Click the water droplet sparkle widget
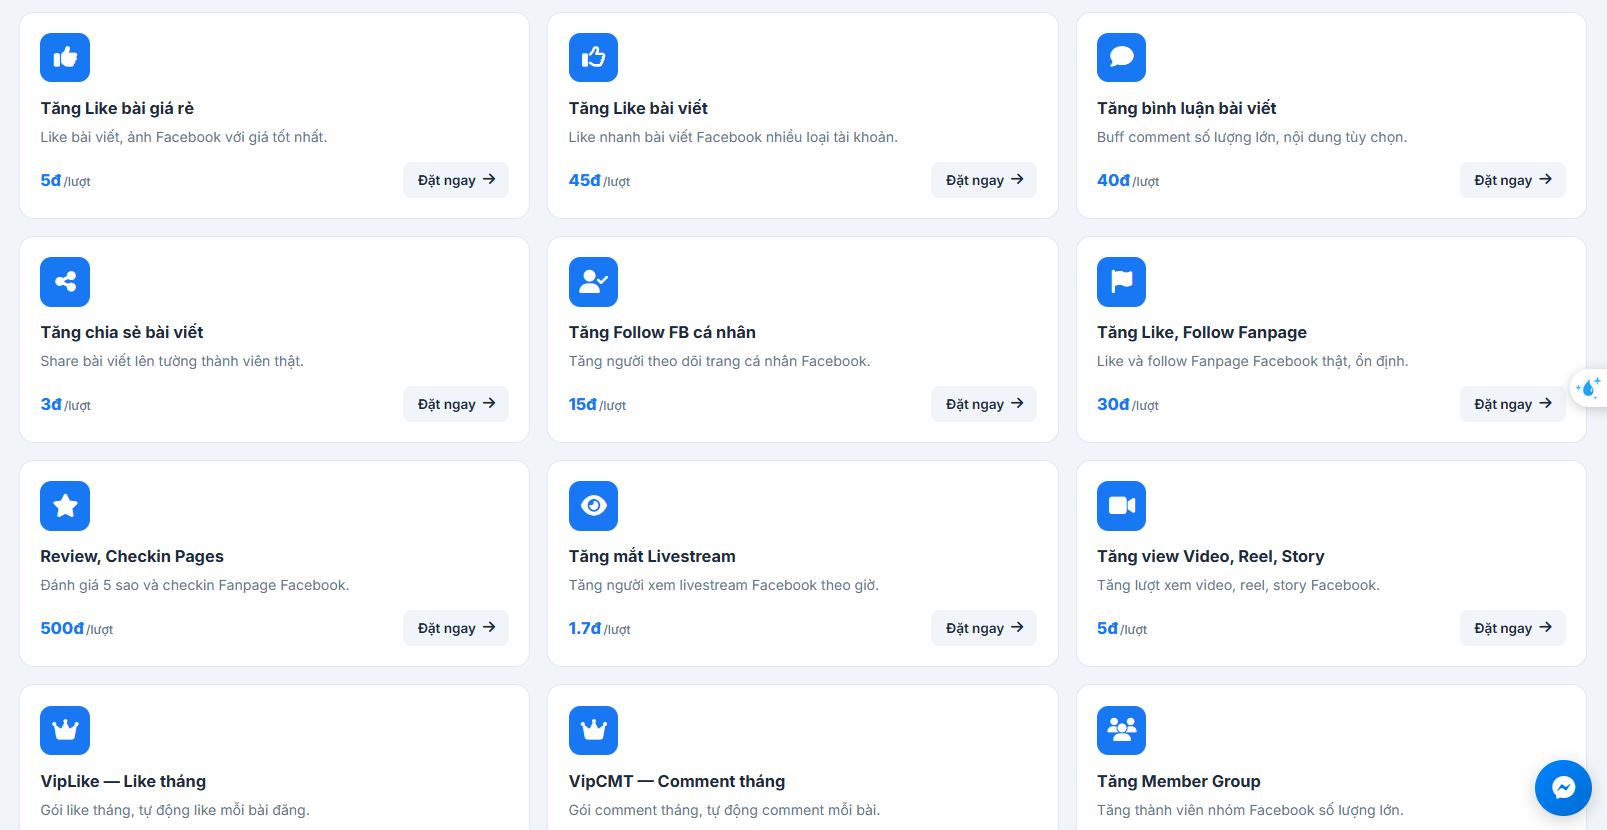The width and height of the screenshot is (1607, 830). point(1588,388)
